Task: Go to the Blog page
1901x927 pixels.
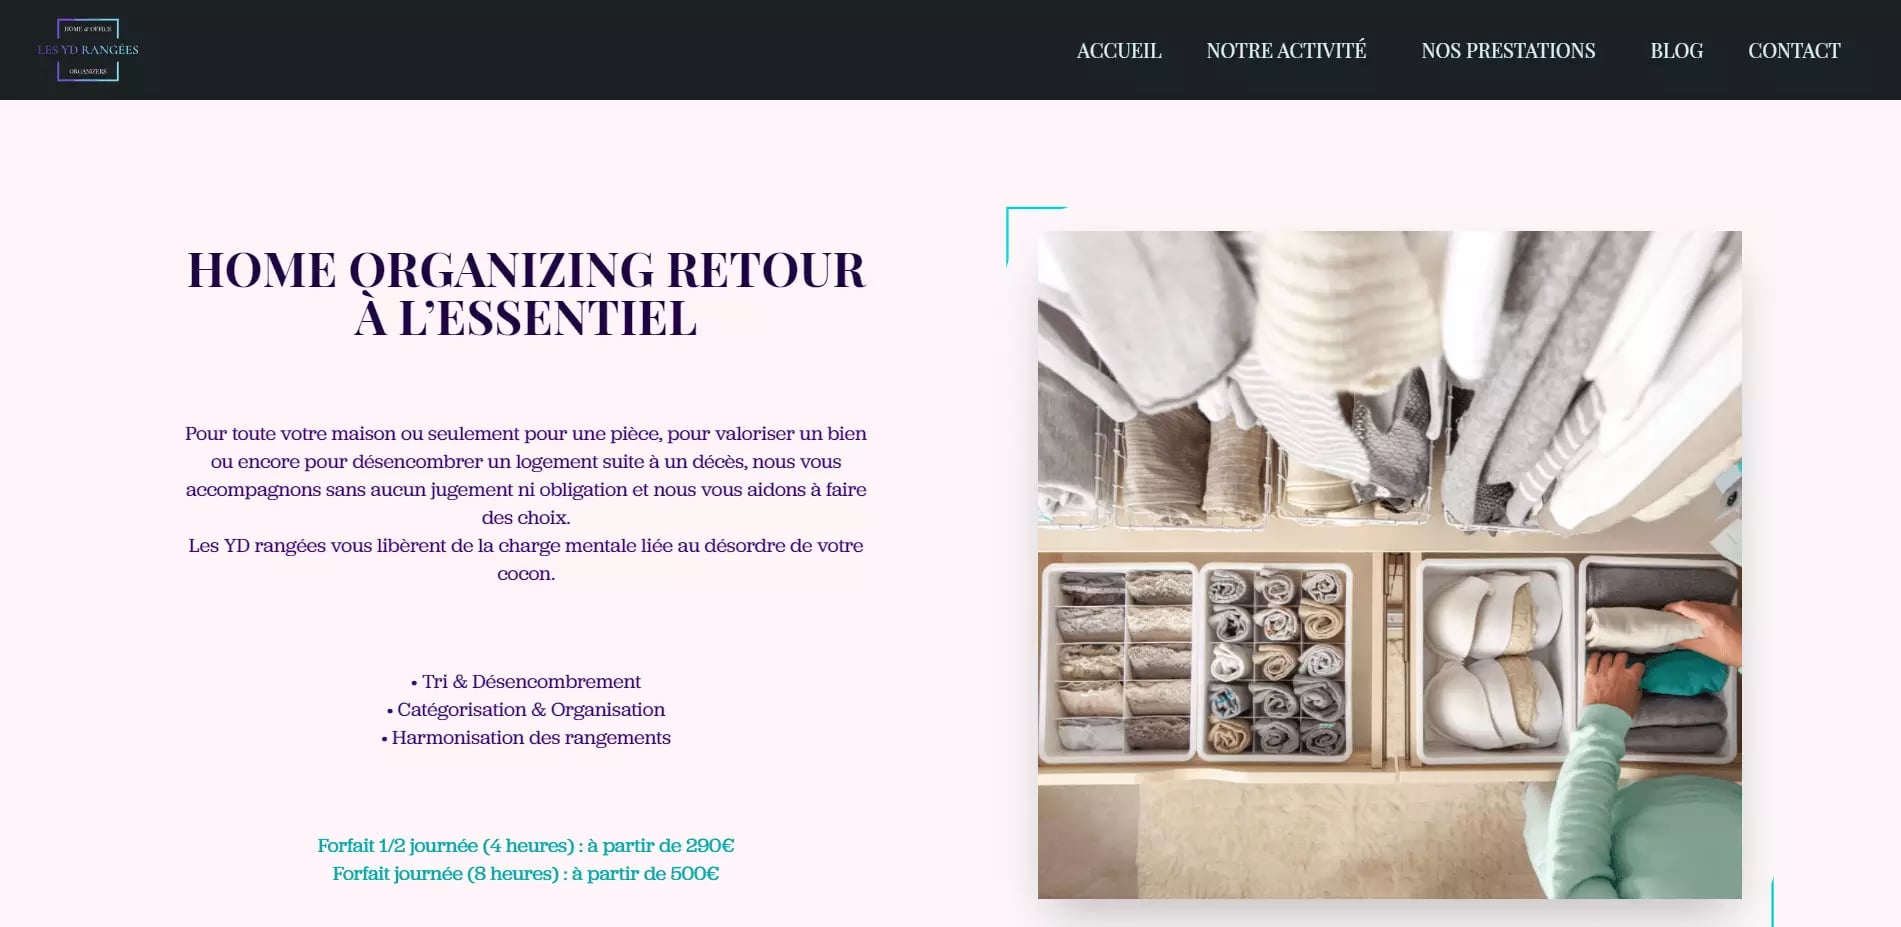Action: tap(1676, 51)
